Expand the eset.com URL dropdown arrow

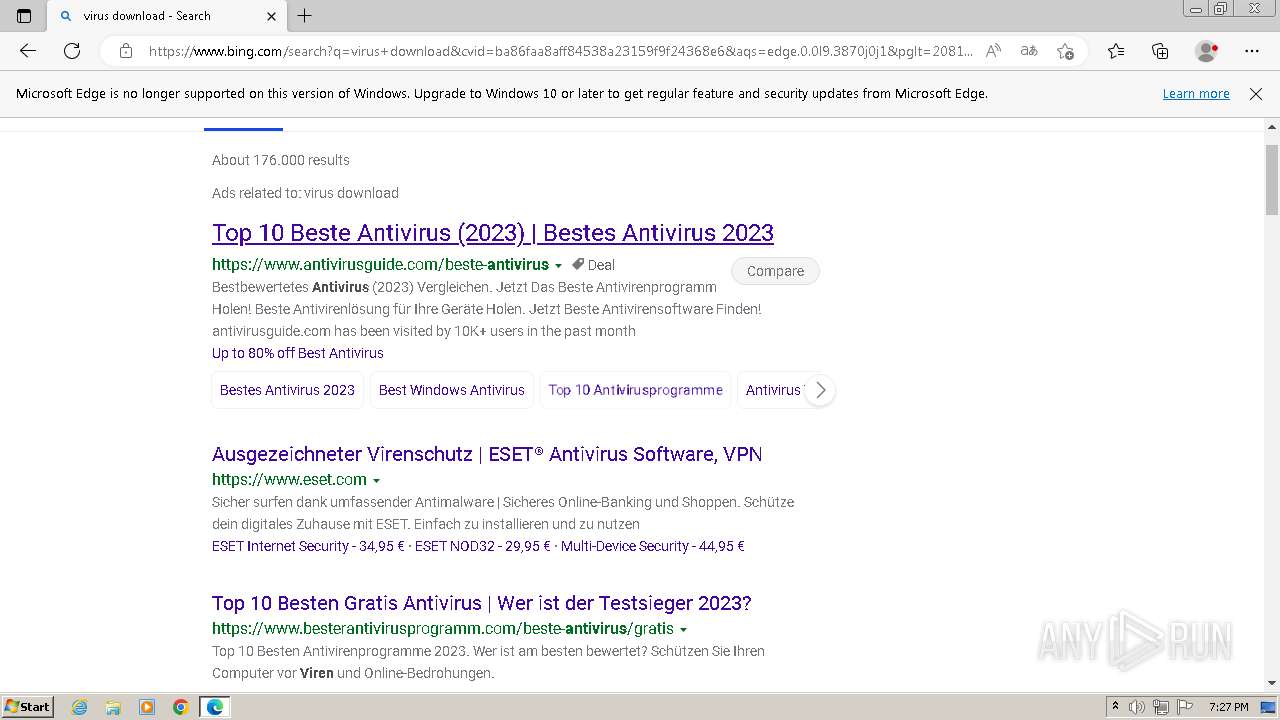(376, 481)
